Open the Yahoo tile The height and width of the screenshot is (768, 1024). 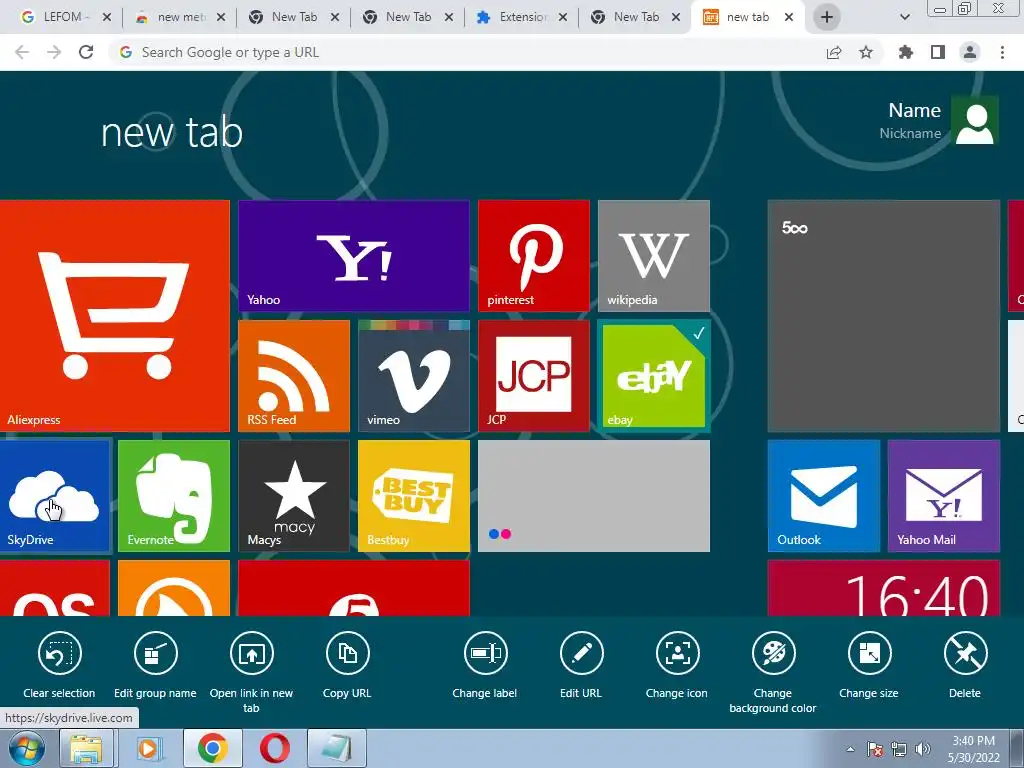click(353, 256)
